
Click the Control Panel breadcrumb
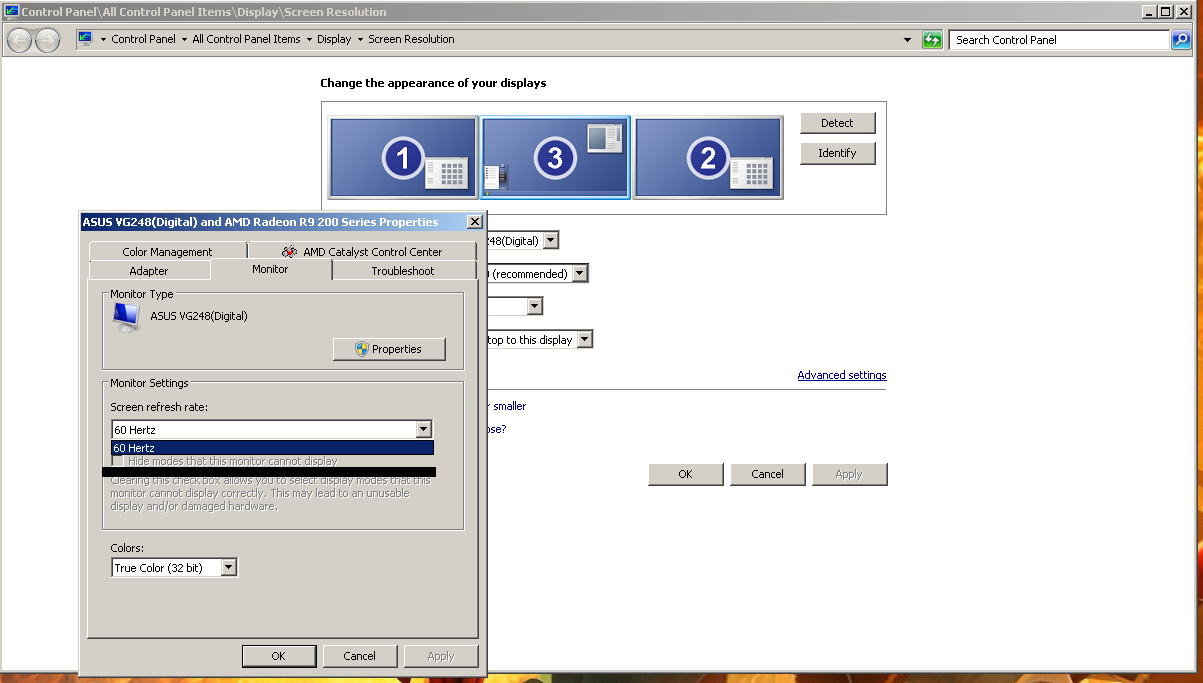tap(143, 39)
